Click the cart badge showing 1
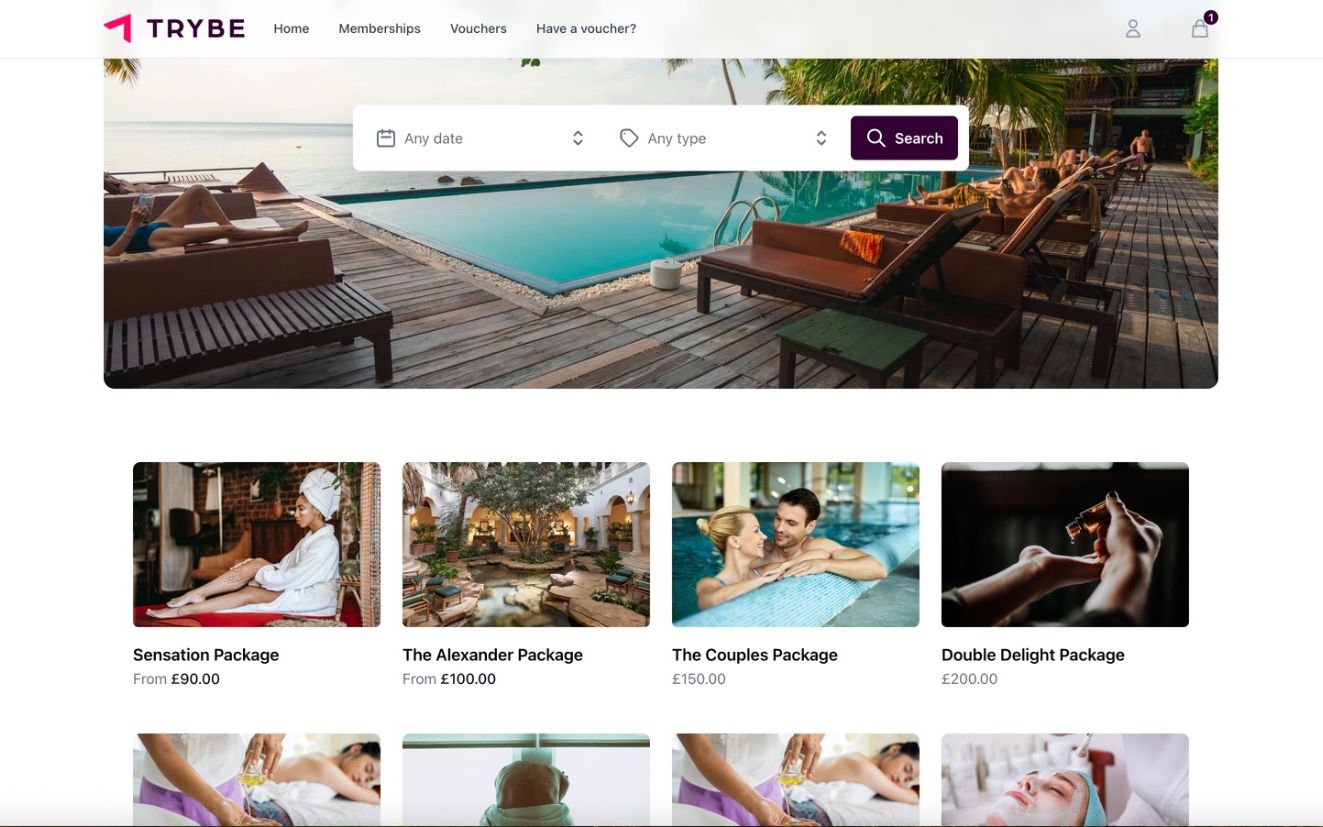 [x=1211, y=17]
